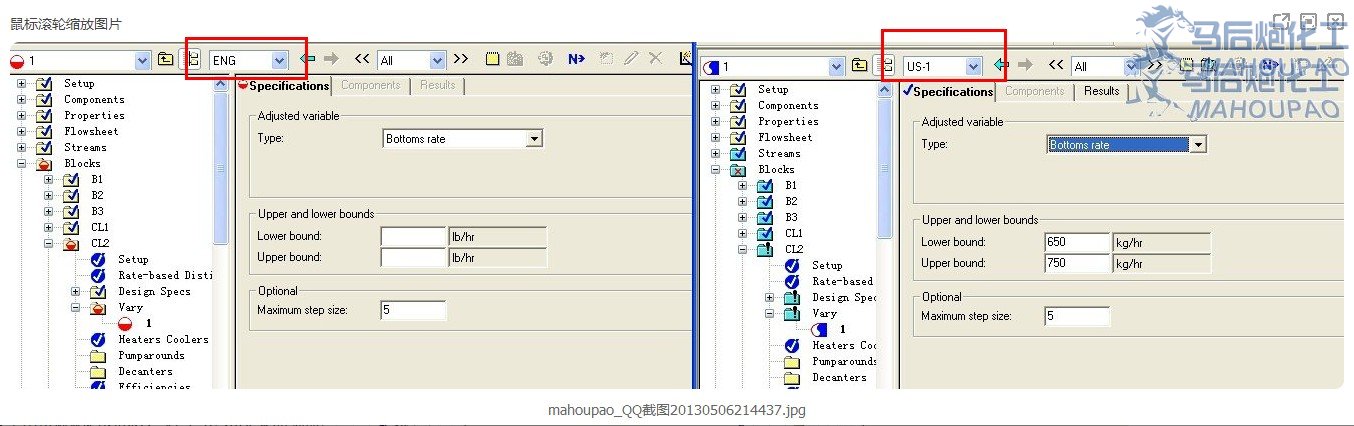The height and width of the screenshot is (426, 1354).
Task: Click the green back arrow in left toolbar
Action: point(308,60)
